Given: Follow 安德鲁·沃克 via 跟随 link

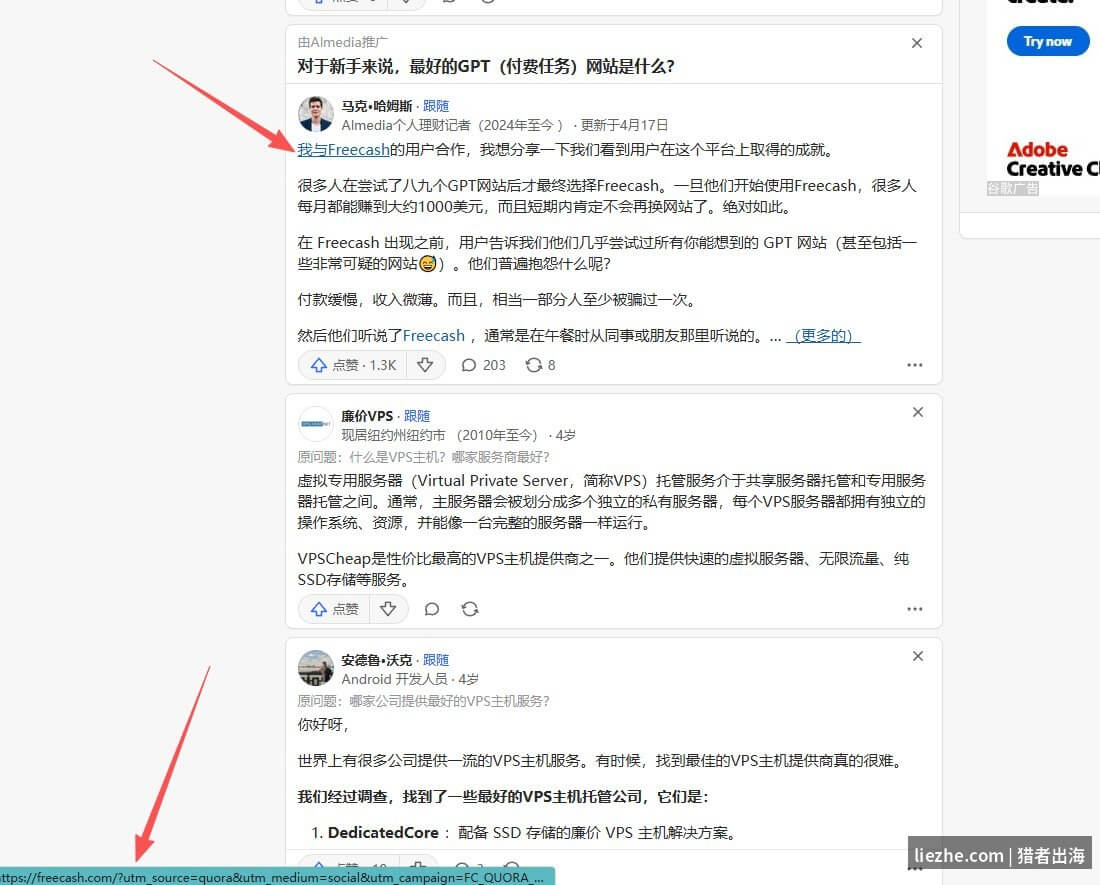Looking at the screenshot, I should pyautogui.click(x=436, y=660).
